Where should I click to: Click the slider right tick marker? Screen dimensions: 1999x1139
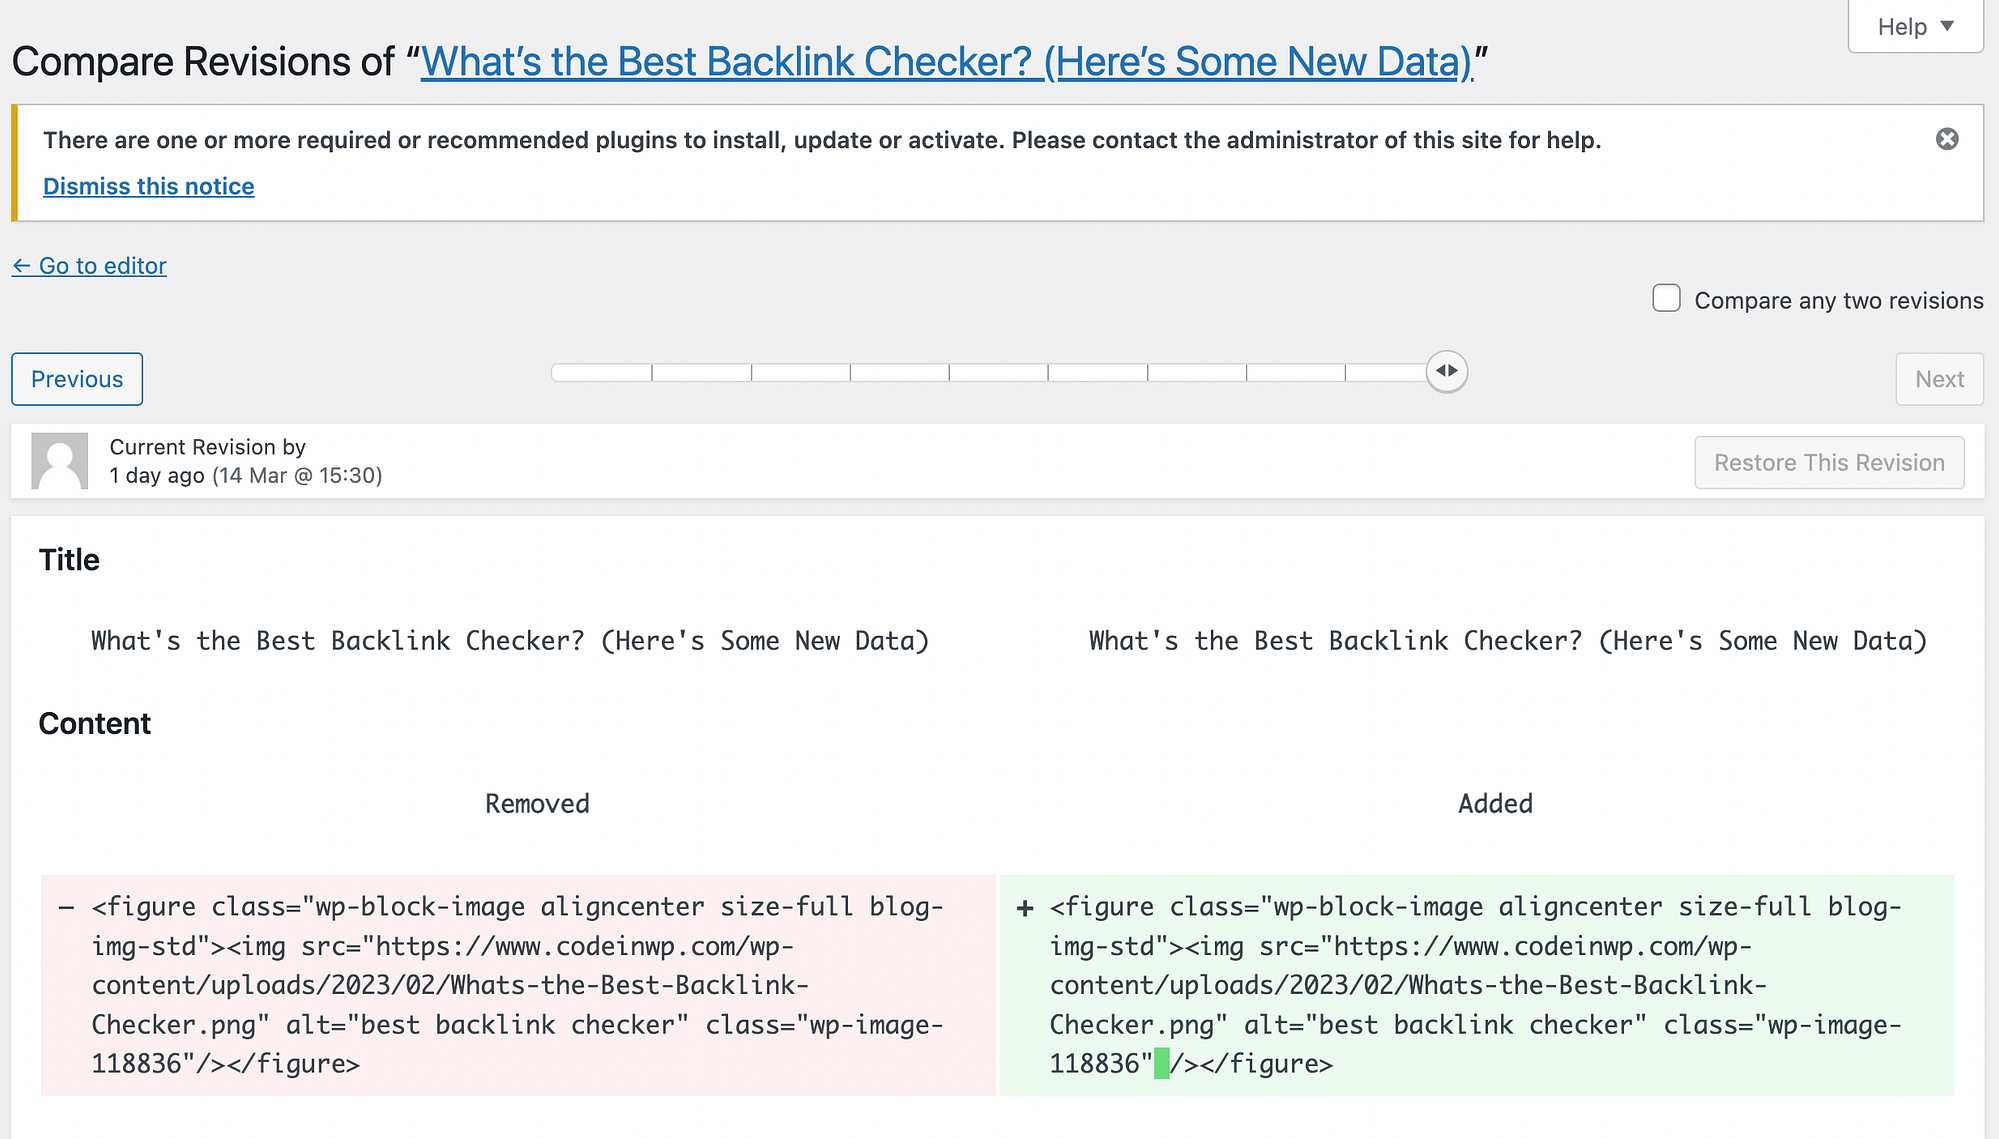[1347, 371]
